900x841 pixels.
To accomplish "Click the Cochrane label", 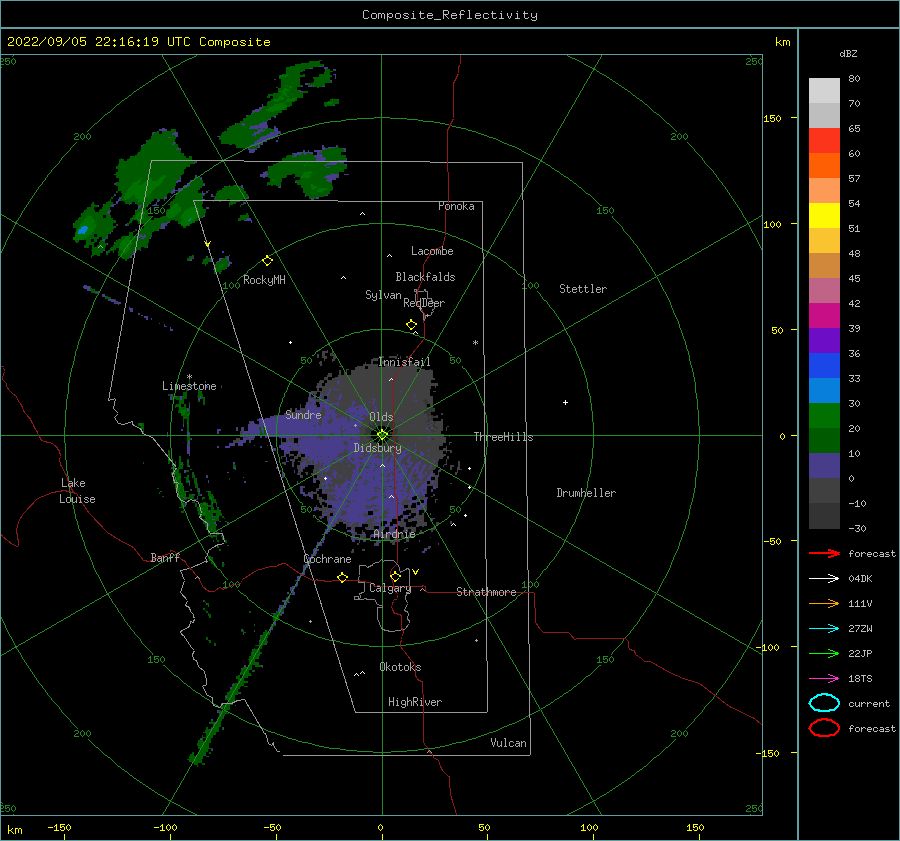I will [x=327, y=559].
